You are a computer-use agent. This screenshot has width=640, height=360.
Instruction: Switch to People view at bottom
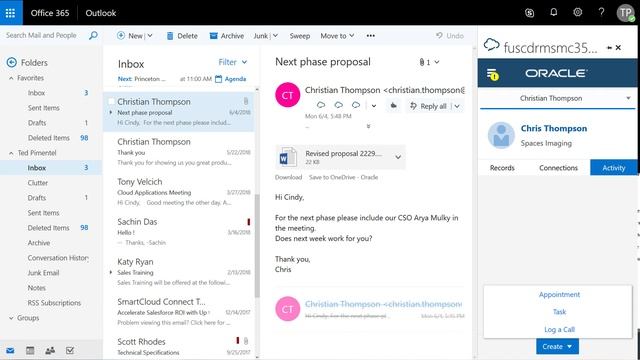coord(50,351)
